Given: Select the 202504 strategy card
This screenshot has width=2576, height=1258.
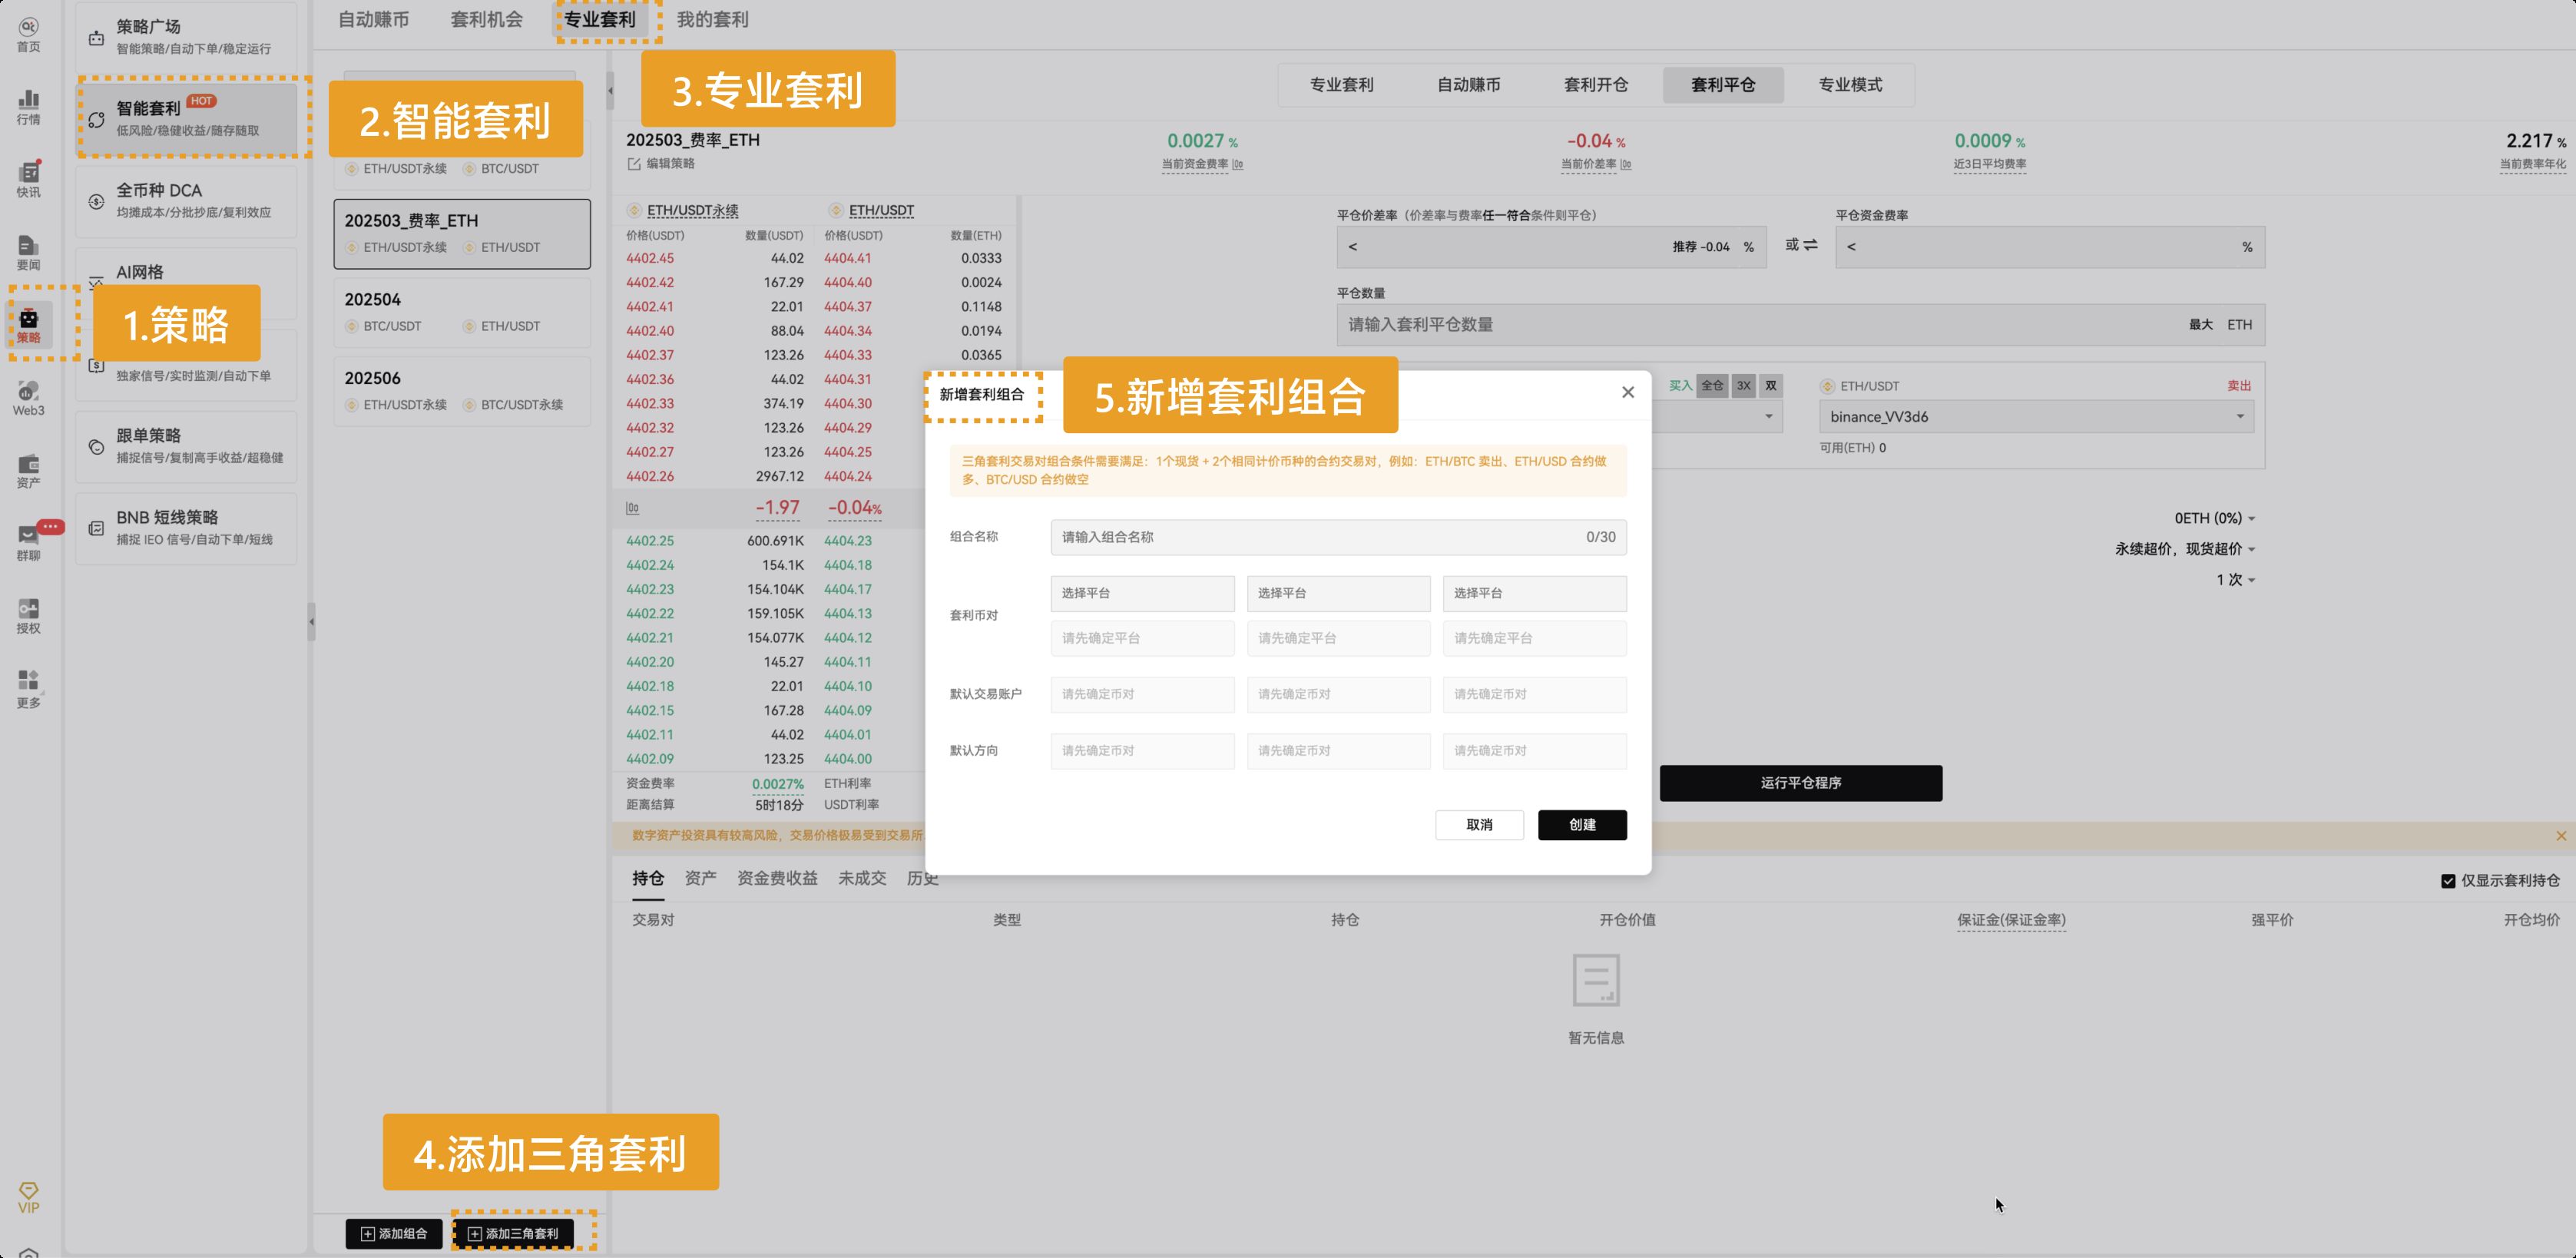Looking at the screenshot, I should coord(462,312).
